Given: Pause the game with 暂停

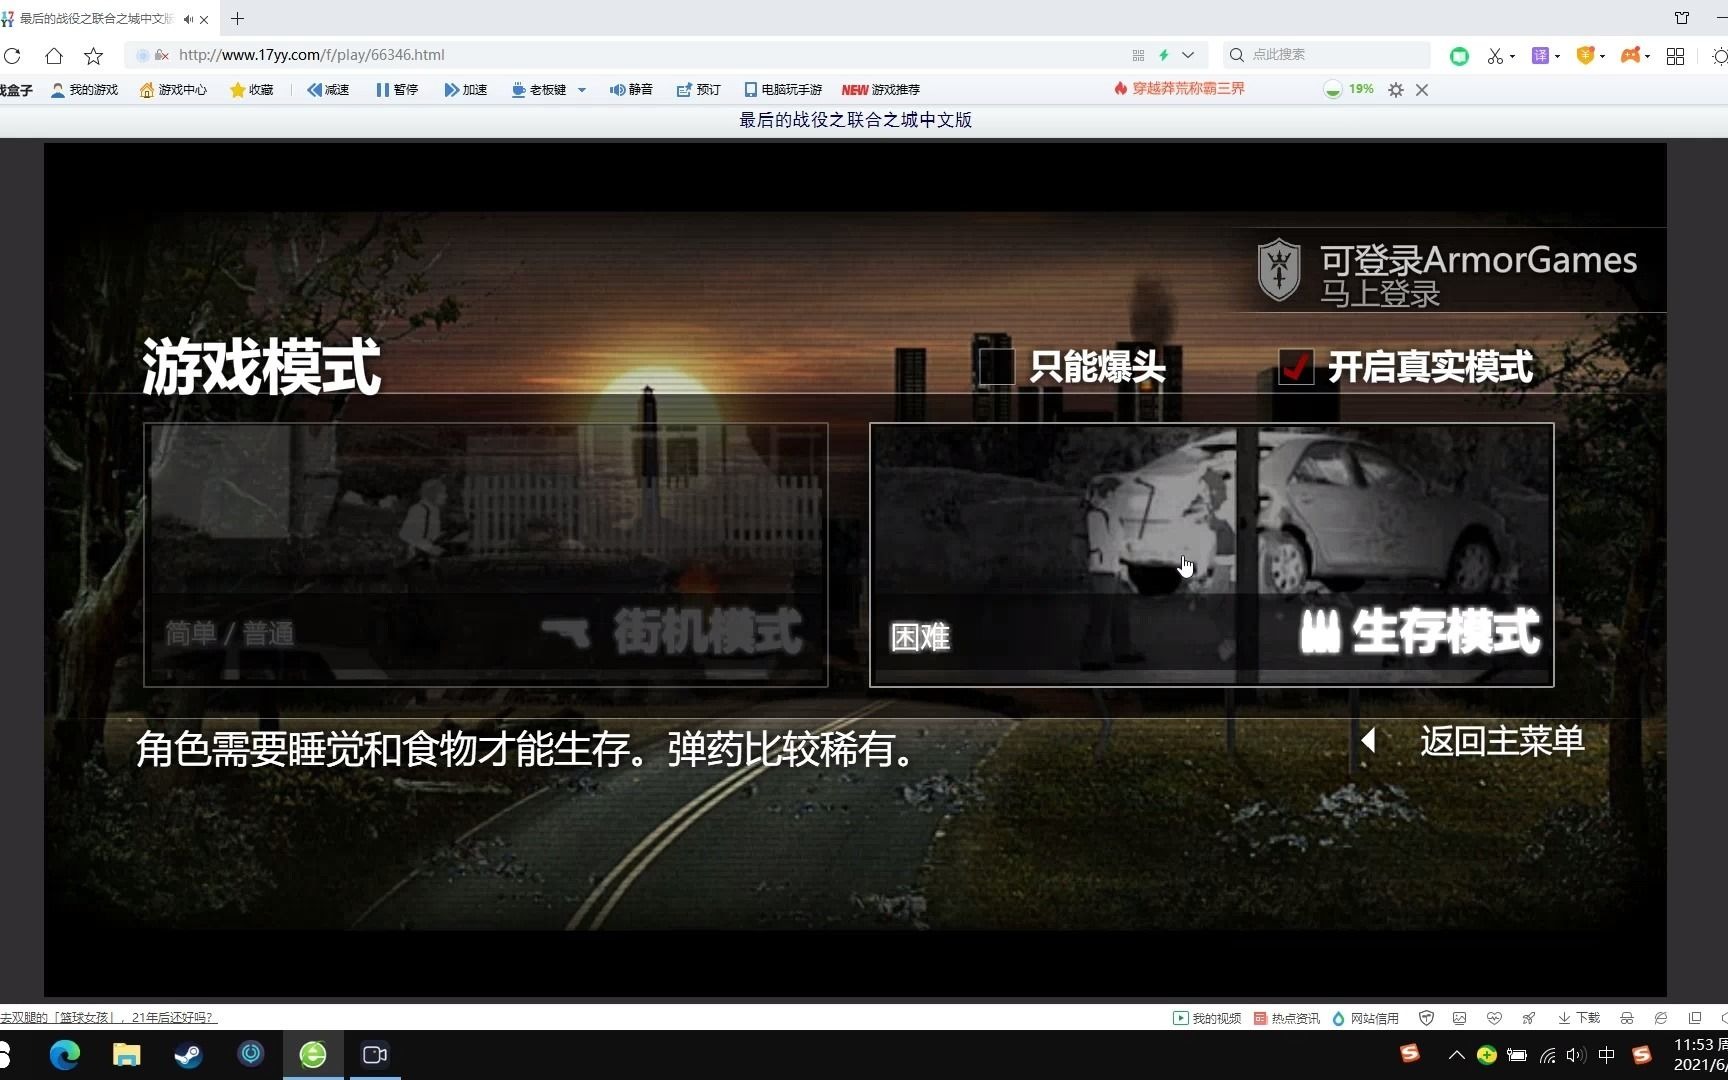Looking at the screenshot, I should pyautogui.click(x=397, y=90).
